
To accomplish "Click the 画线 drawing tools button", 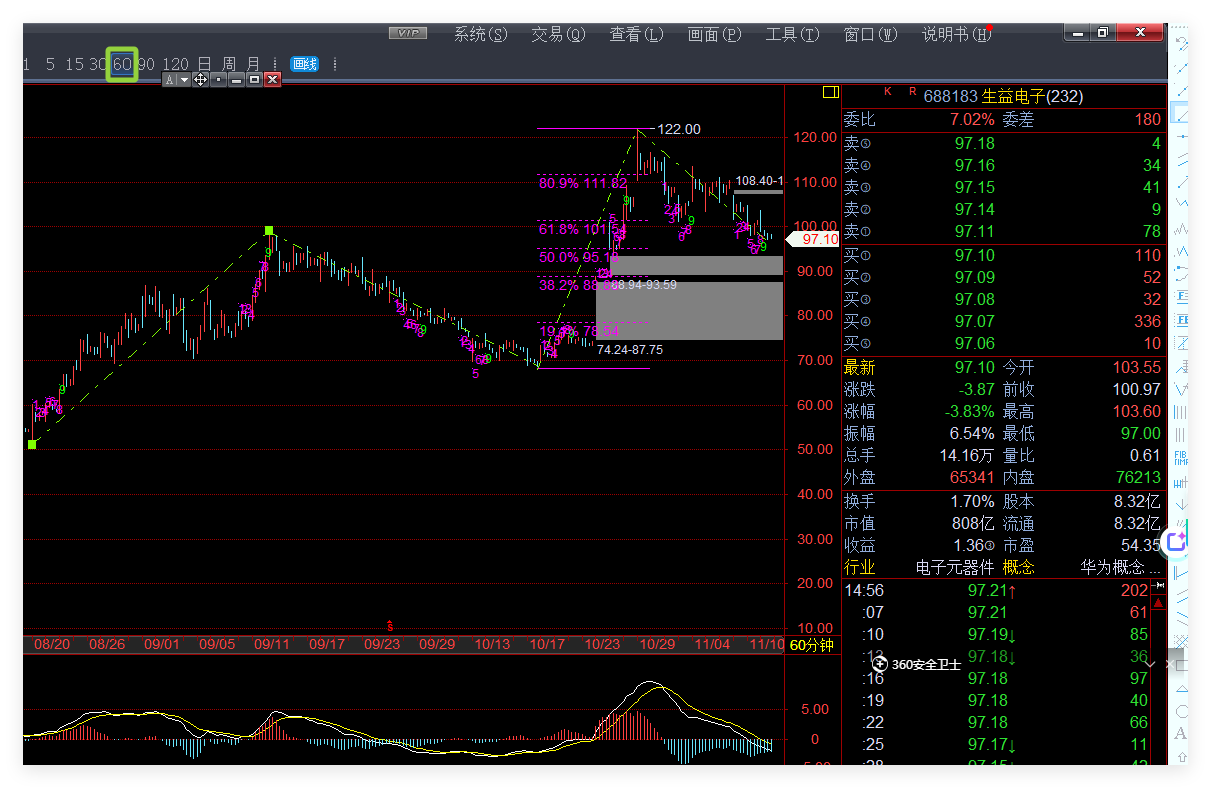I will (304, 64).
